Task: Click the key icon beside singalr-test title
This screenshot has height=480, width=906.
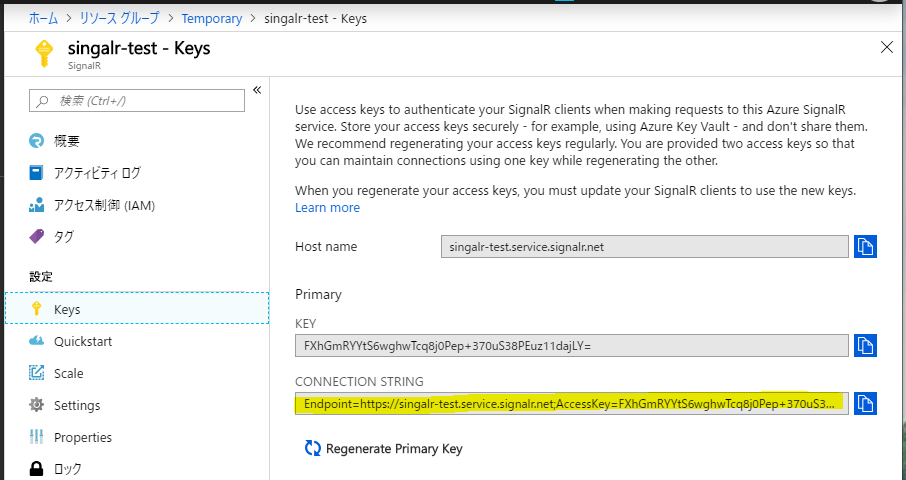Action: (44, 54)
